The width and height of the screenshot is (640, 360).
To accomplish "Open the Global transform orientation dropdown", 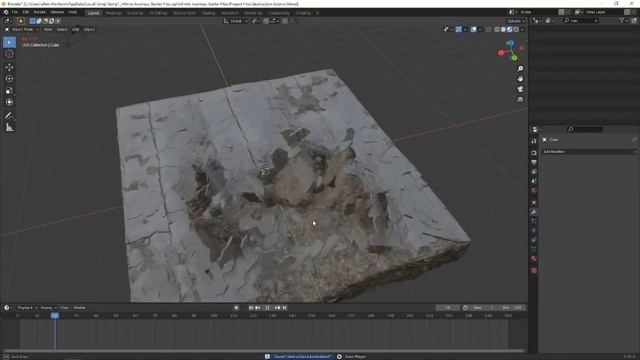I will [x=236, y=21].
